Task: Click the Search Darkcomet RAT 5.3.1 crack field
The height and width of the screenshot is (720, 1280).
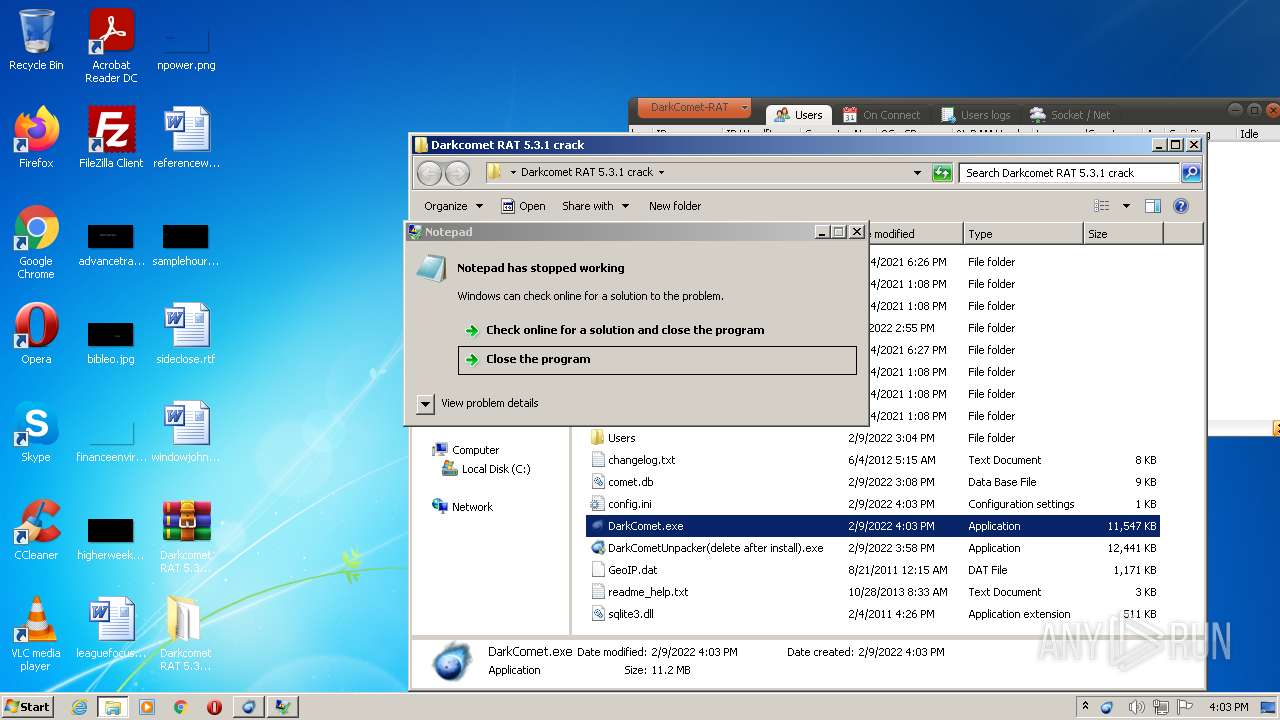Action: [1068, 173]
